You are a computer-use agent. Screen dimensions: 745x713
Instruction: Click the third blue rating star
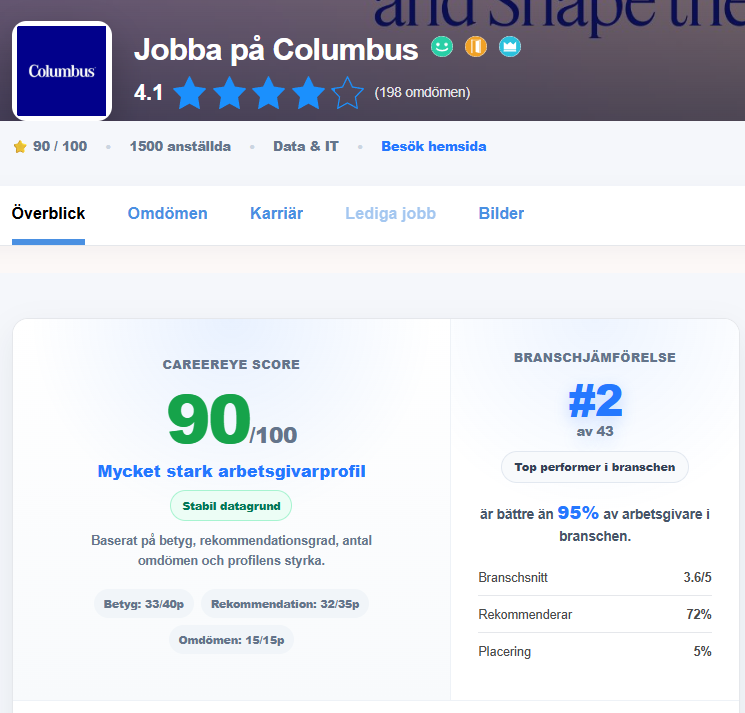click(269, 93)
